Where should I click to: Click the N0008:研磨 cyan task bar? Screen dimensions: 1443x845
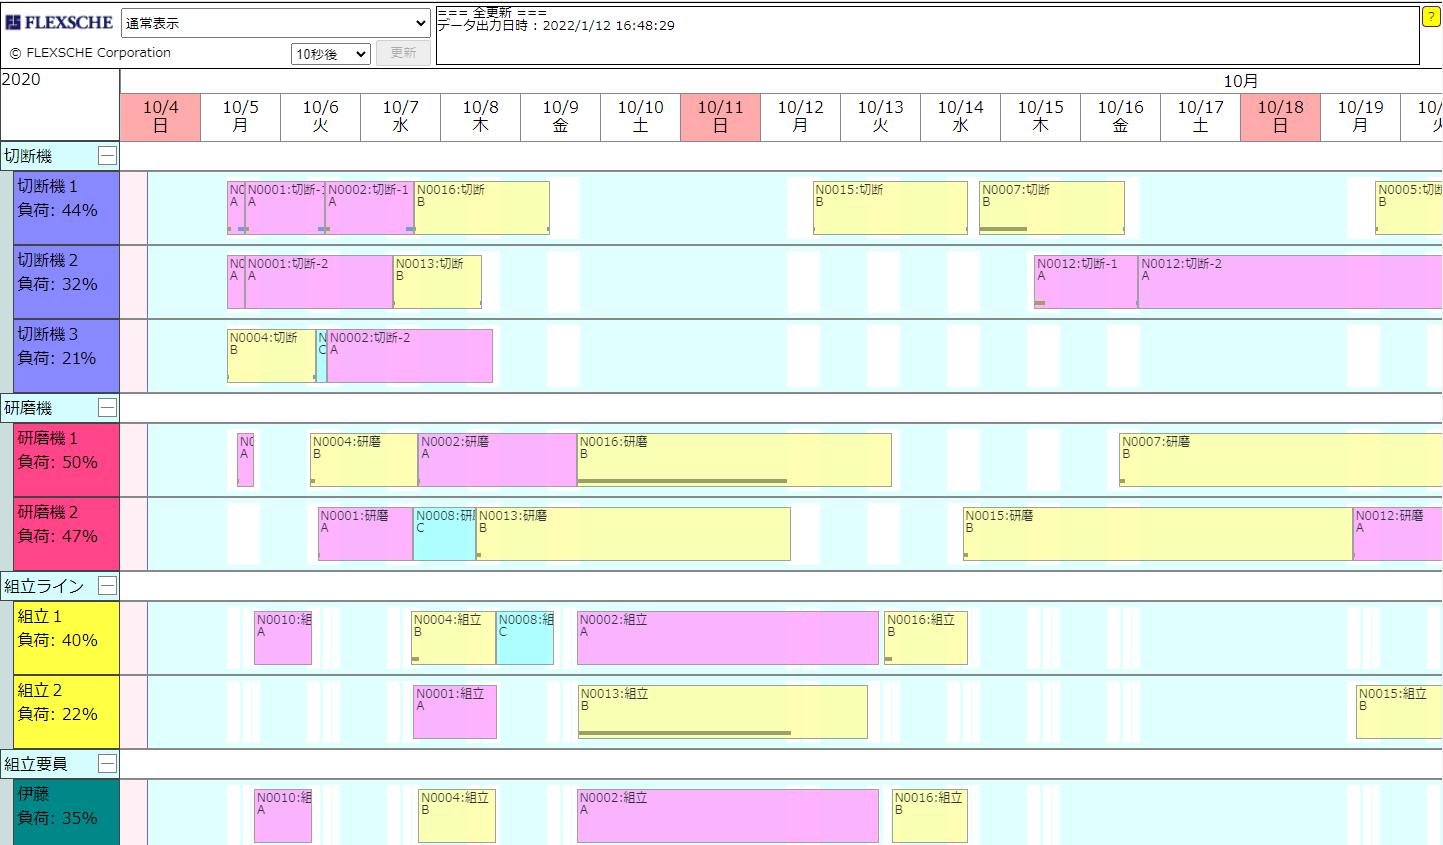tap(444, 534)
